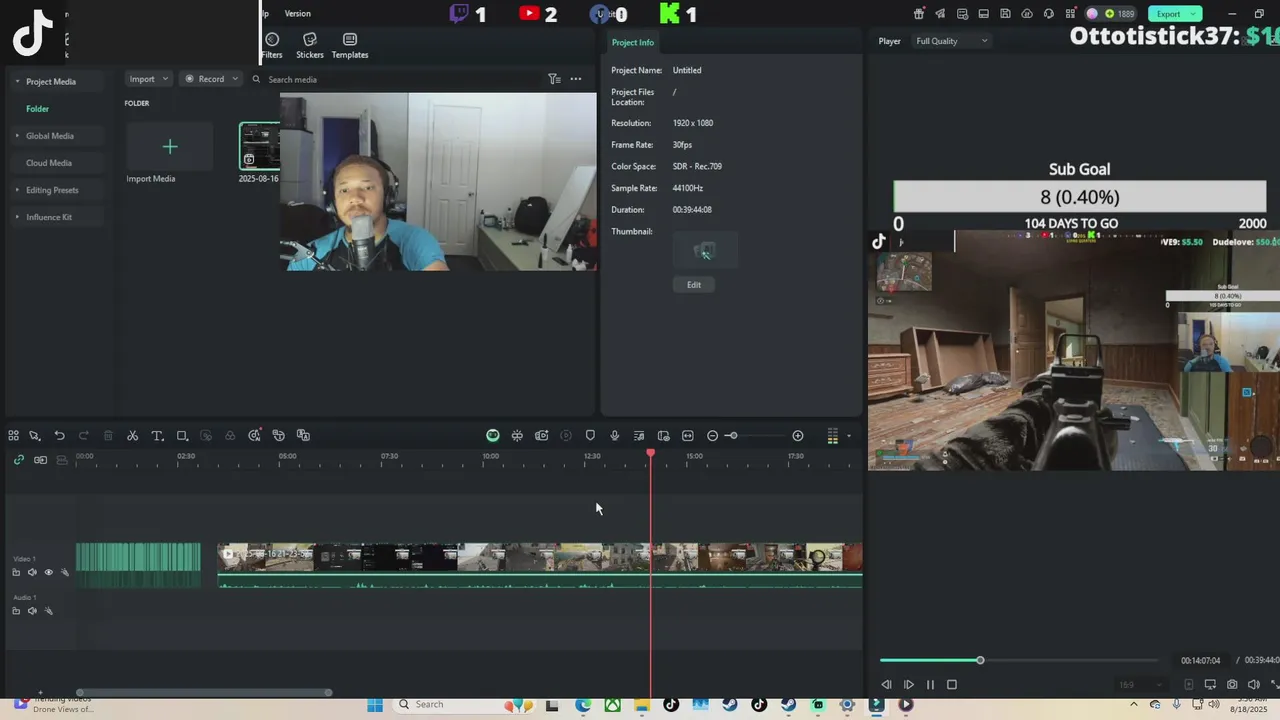Select the green audio clip on Video 1

click(138, 565)
